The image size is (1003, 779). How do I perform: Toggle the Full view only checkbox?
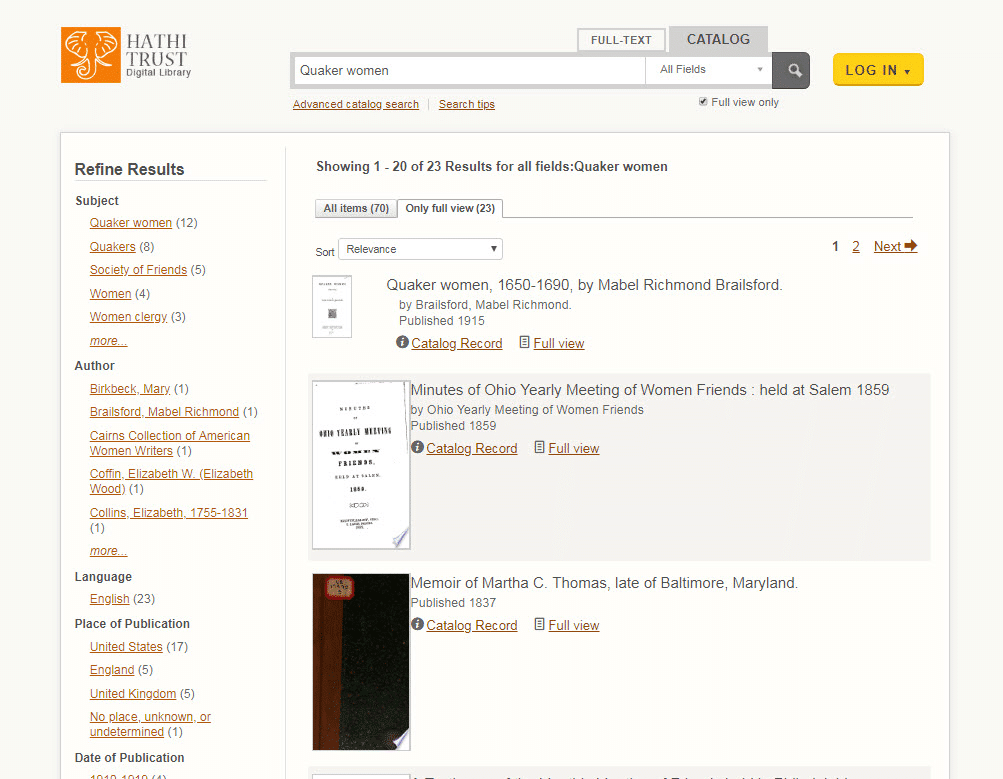[x=703, y=102]
